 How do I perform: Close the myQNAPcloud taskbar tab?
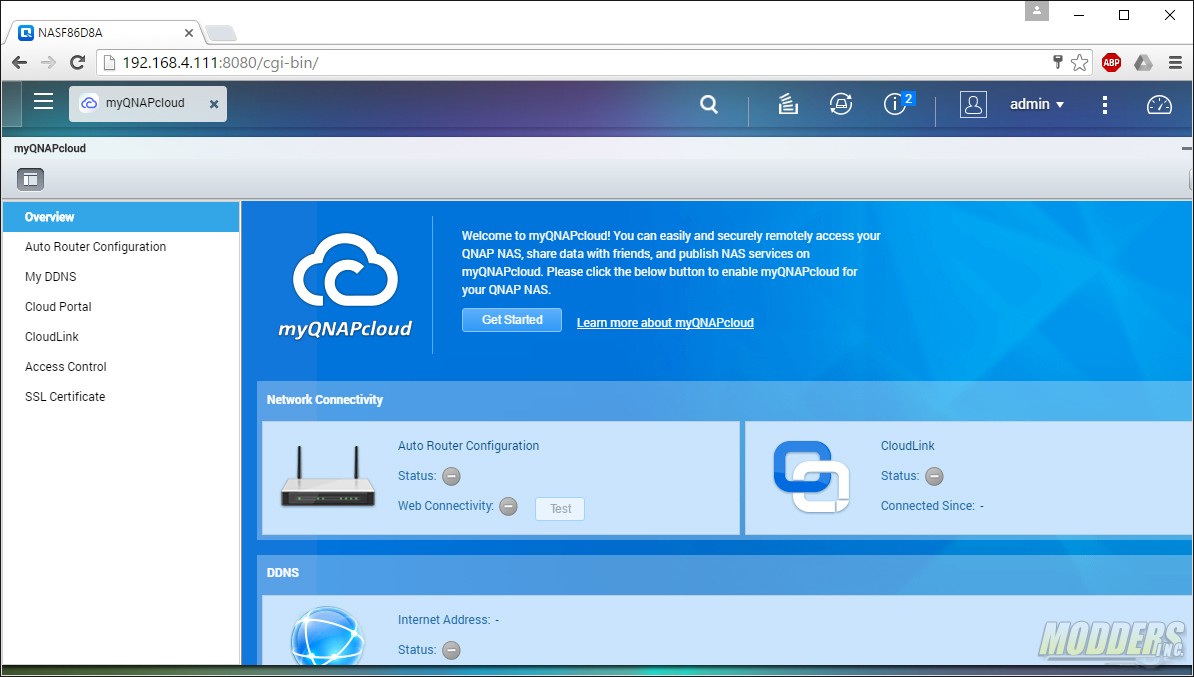pyautogui.click(x=214, y=104)
